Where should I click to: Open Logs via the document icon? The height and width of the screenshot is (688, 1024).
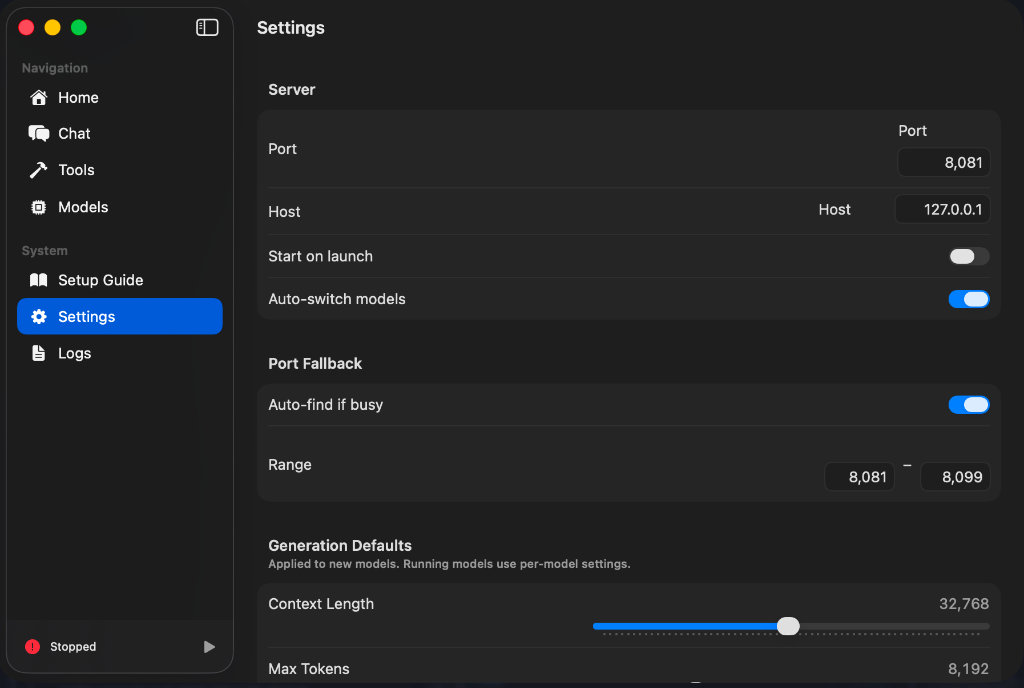point(36,353)
